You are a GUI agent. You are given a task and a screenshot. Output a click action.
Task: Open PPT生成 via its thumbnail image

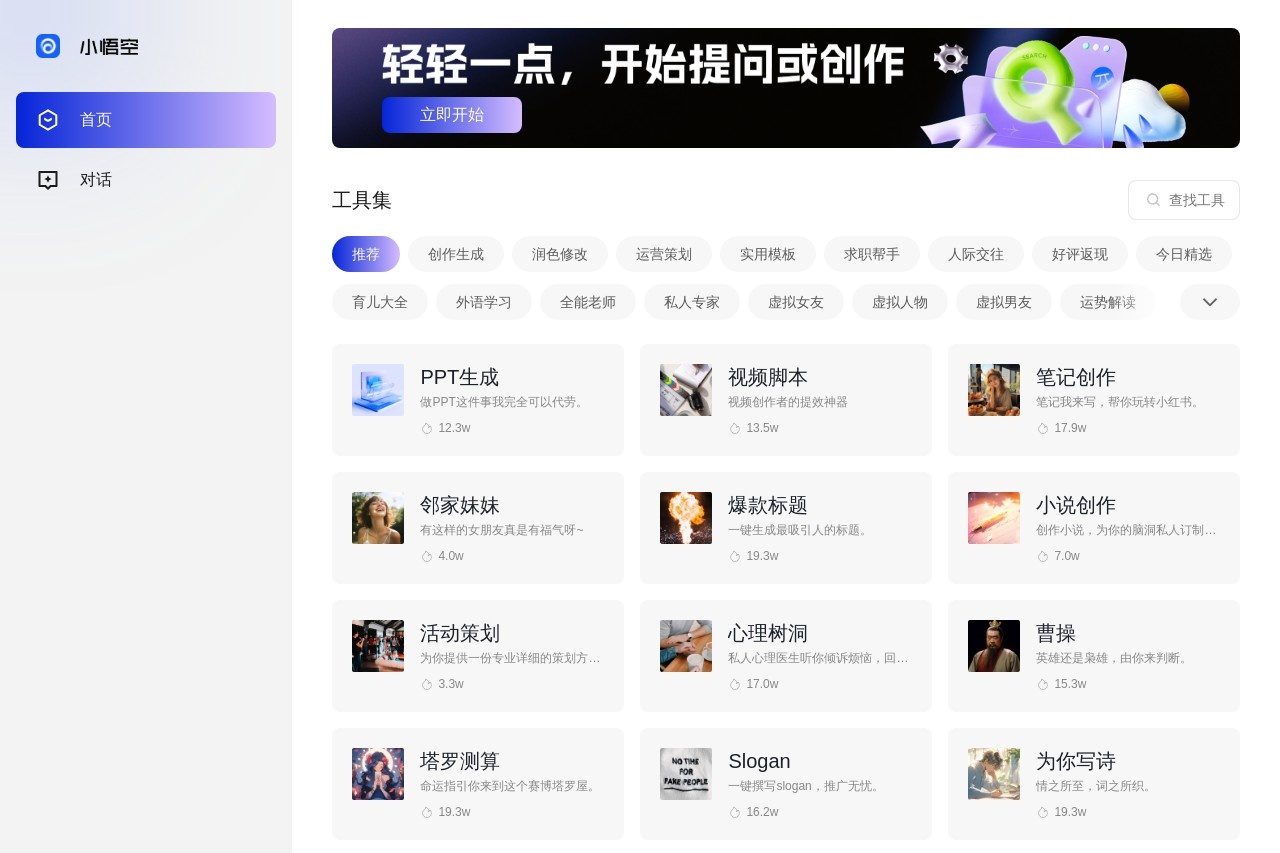(x=378, y=390)
